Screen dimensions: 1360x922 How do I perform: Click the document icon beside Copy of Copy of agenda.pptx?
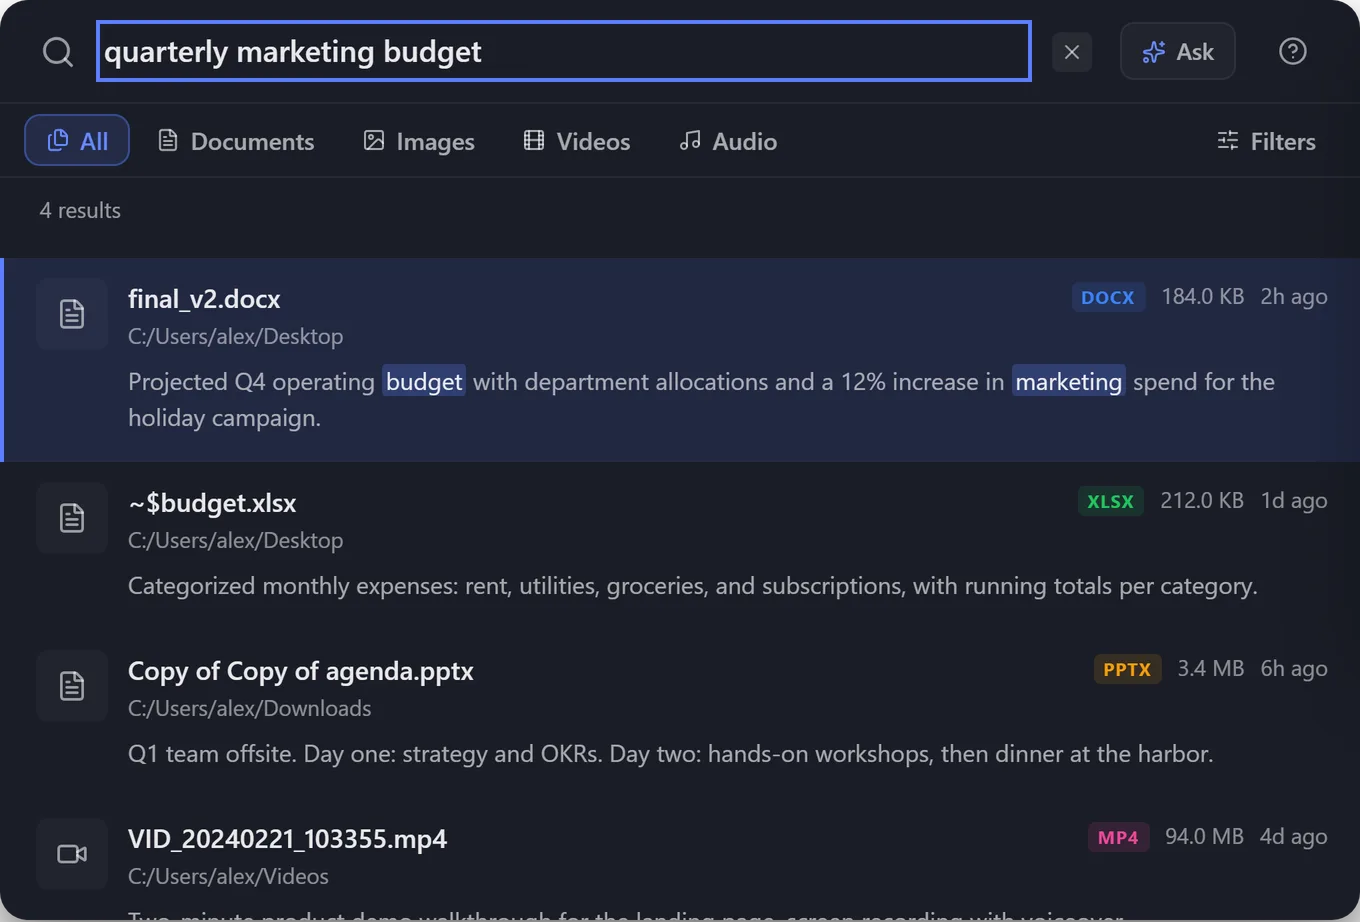(x=72, y=686)
